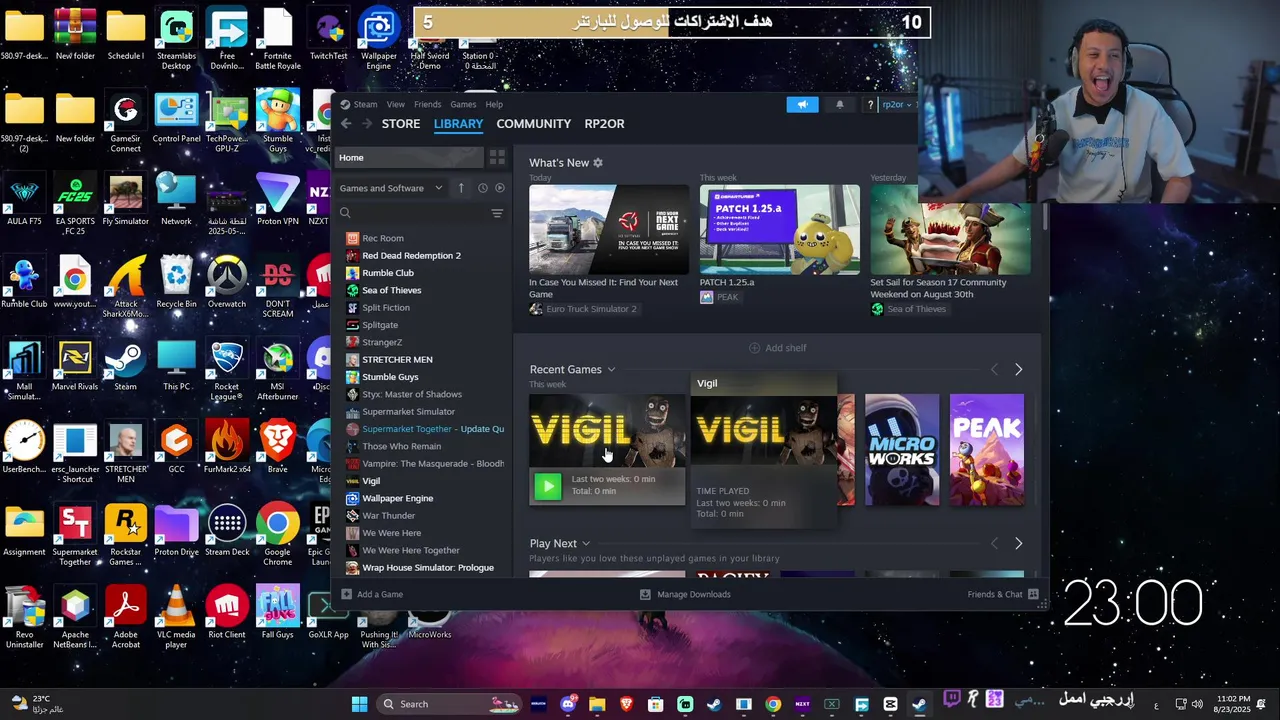Screen dimensions: 1280x720
Task: Click the sort ascending arrow in library sidebar
Action: point(461,188)
